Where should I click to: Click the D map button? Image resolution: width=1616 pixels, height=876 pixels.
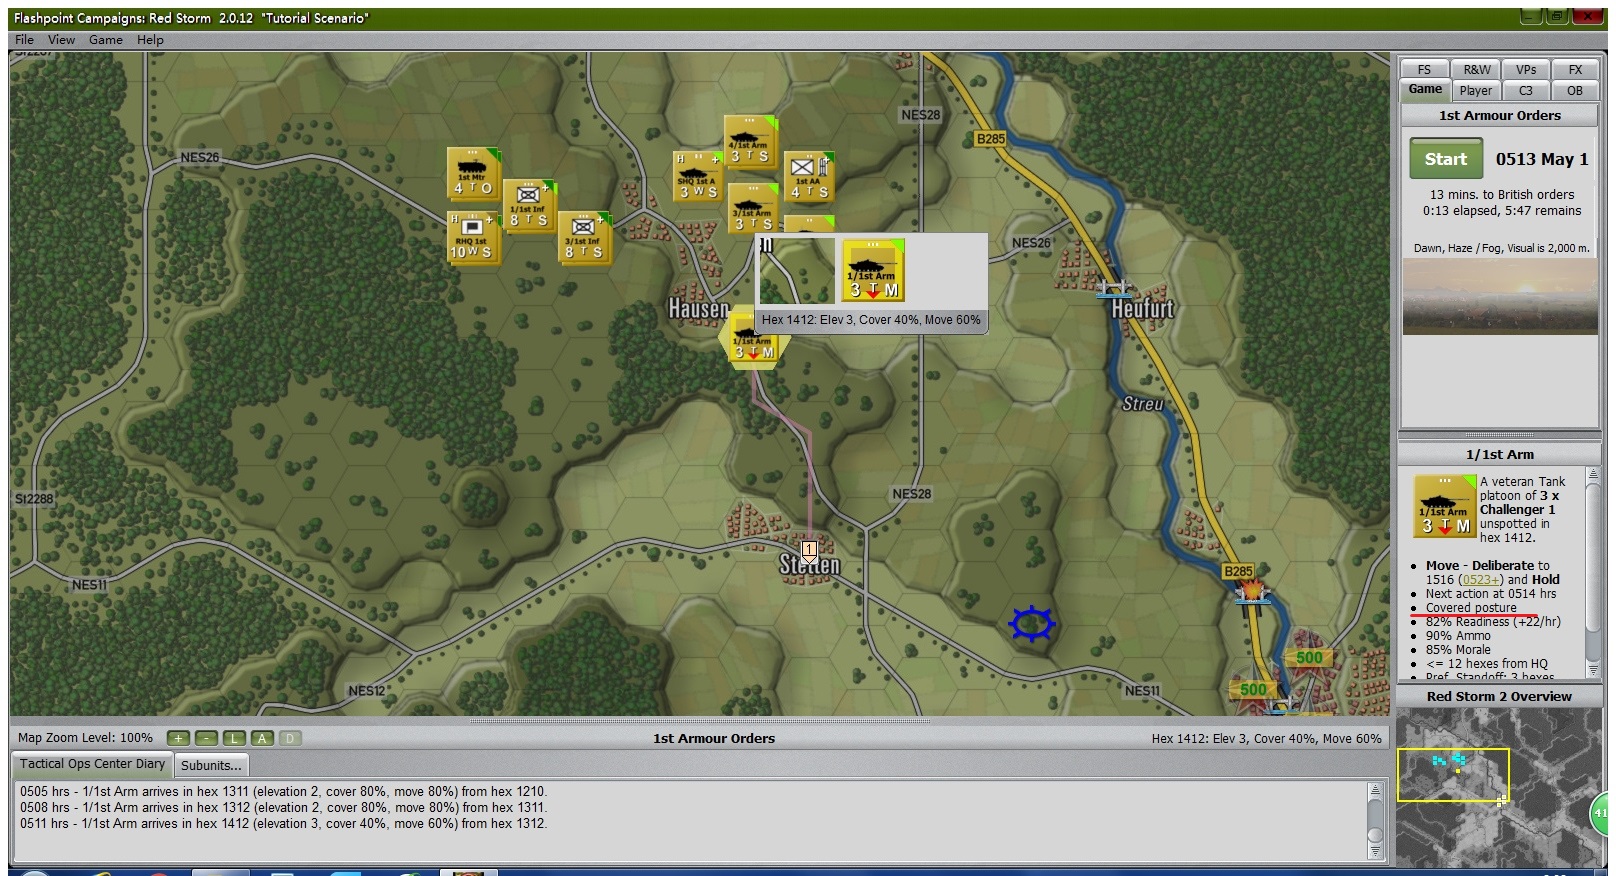point(290,738)
